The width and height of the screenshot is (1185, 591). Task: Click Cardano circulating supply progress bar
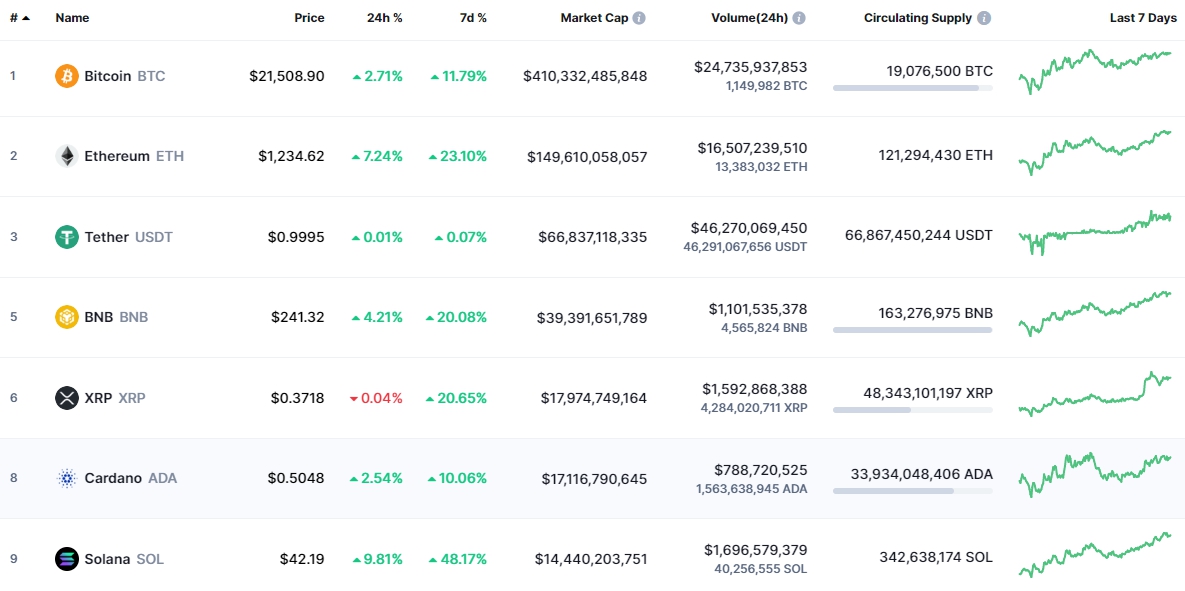tap(913, 490)
